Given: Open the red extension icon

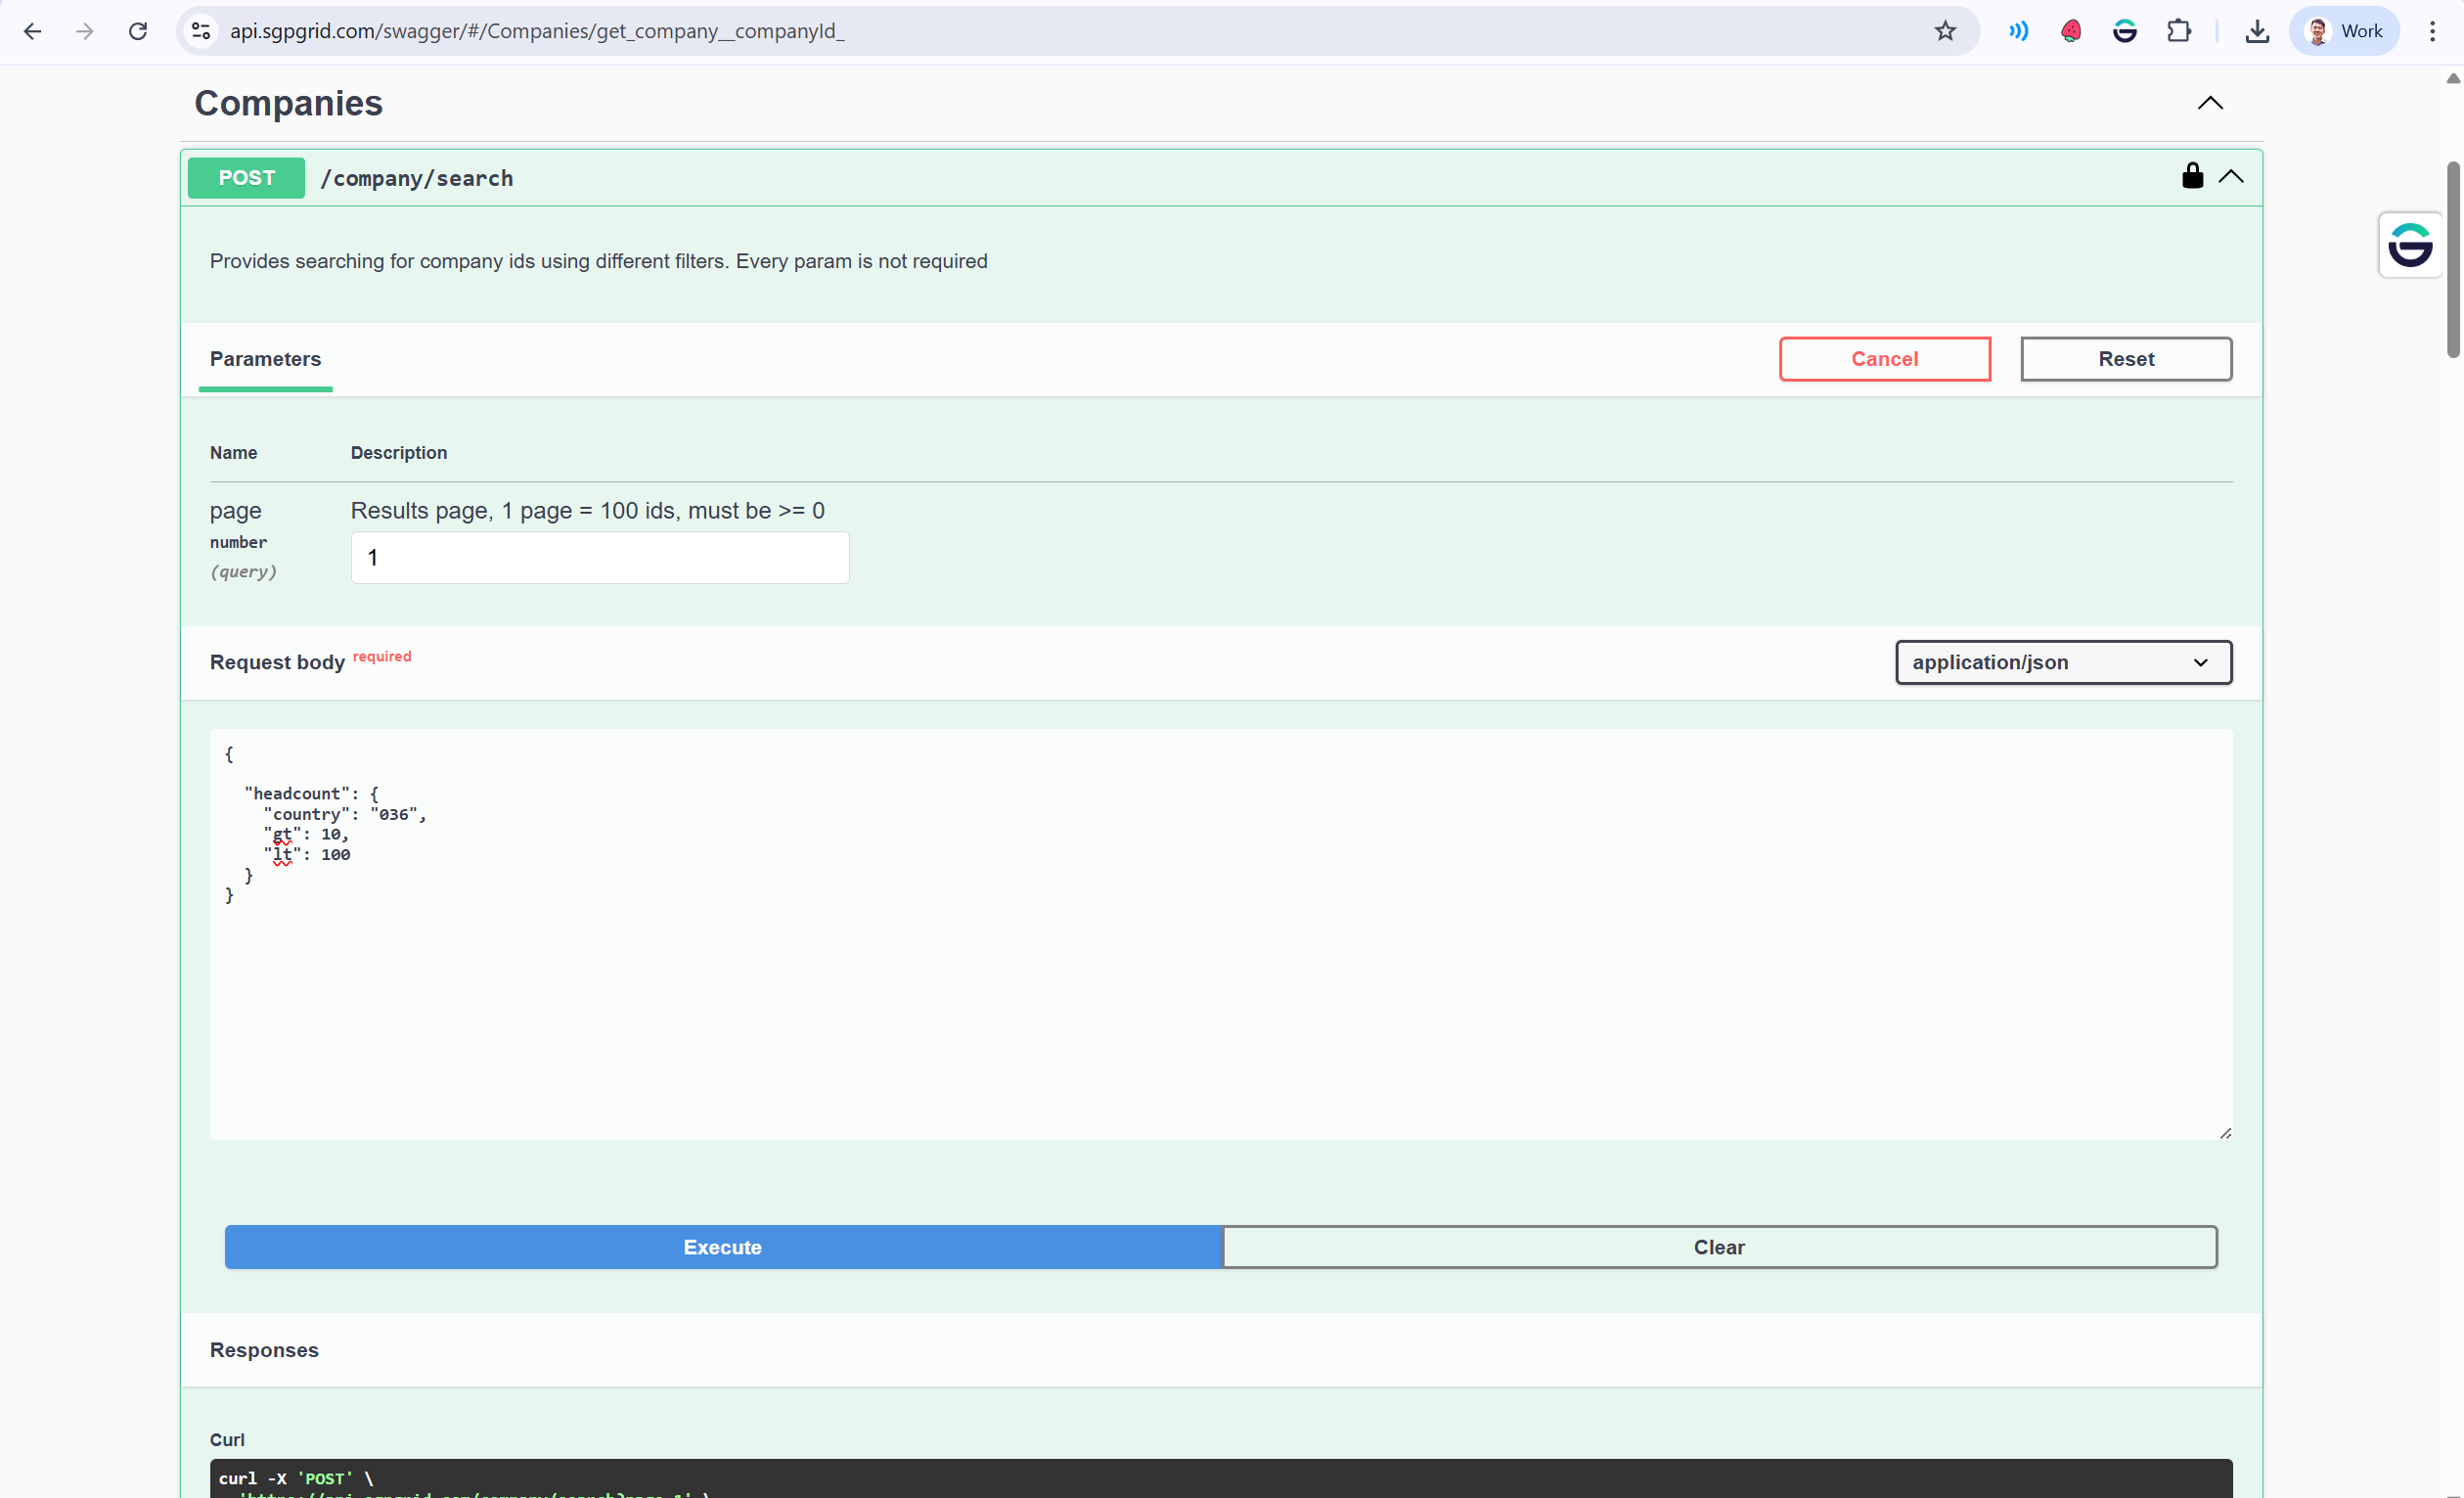Looking at the screenshot, I should click(2071, 31).
